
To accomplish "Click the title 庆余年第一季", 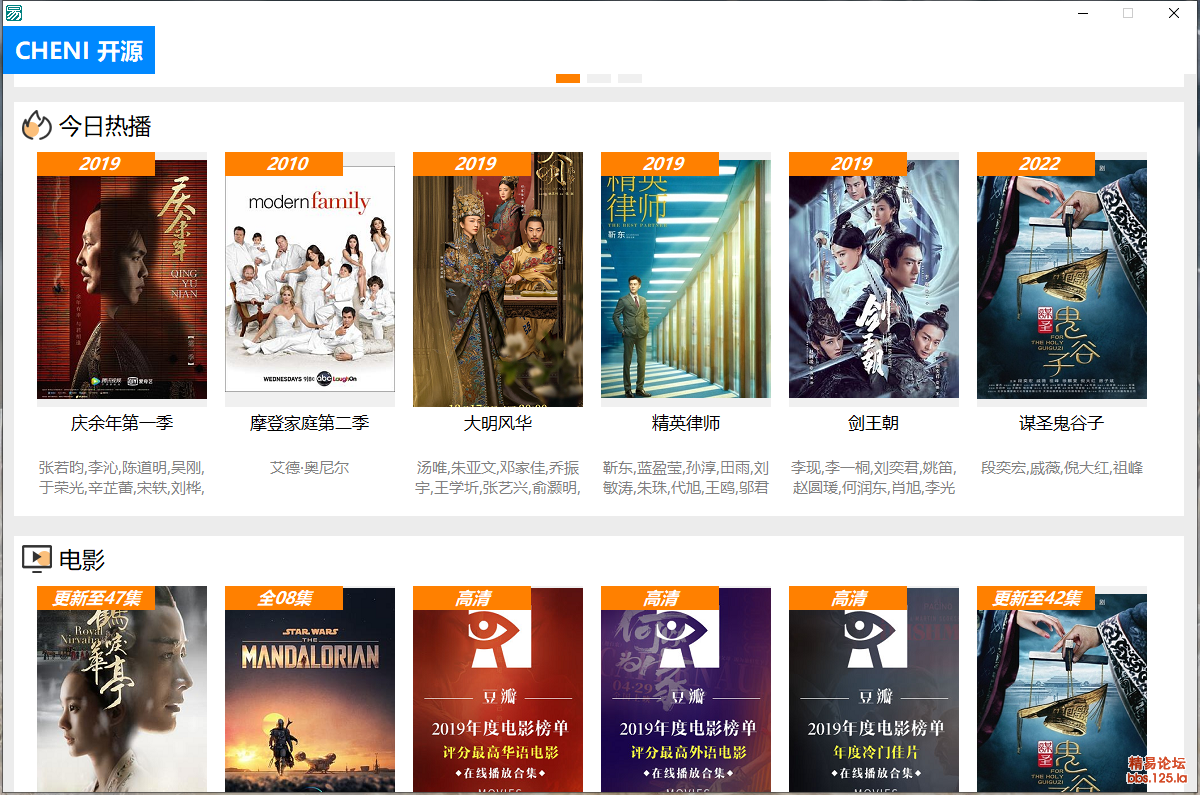I will pos(122,423).
